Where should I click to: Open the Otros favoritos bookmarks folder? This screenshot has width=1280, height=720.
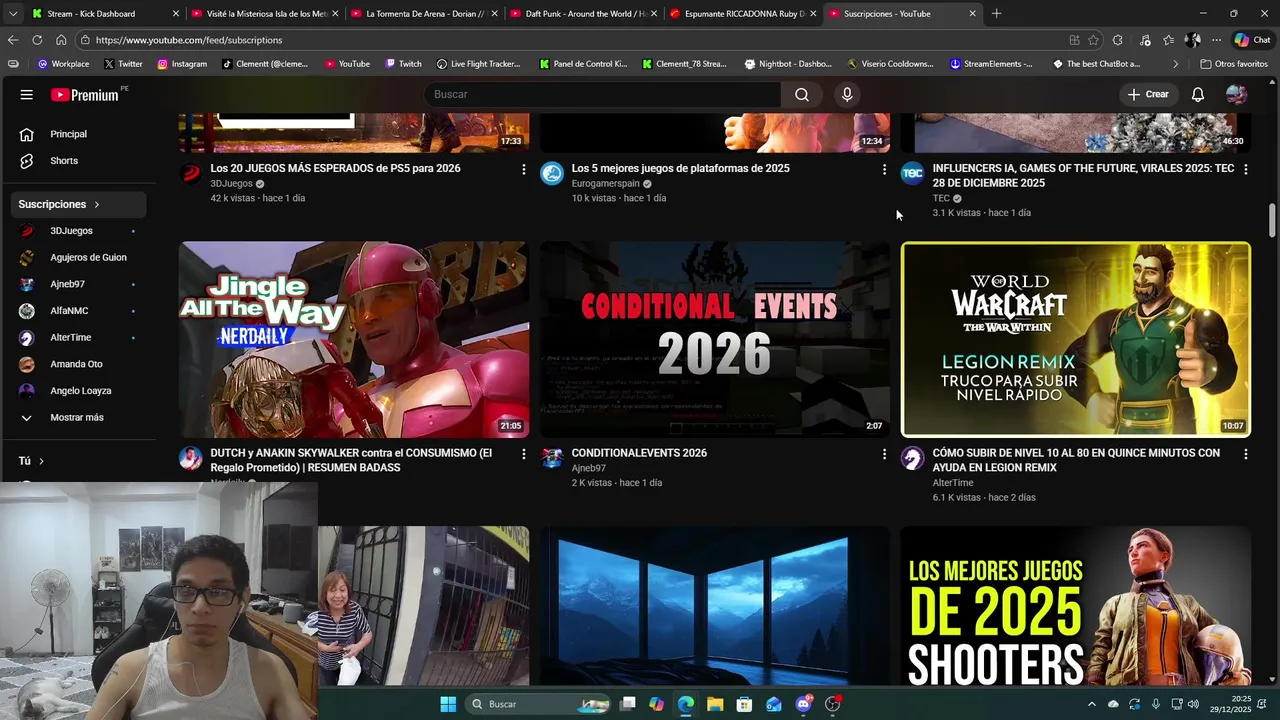[x=1234, y=64]
